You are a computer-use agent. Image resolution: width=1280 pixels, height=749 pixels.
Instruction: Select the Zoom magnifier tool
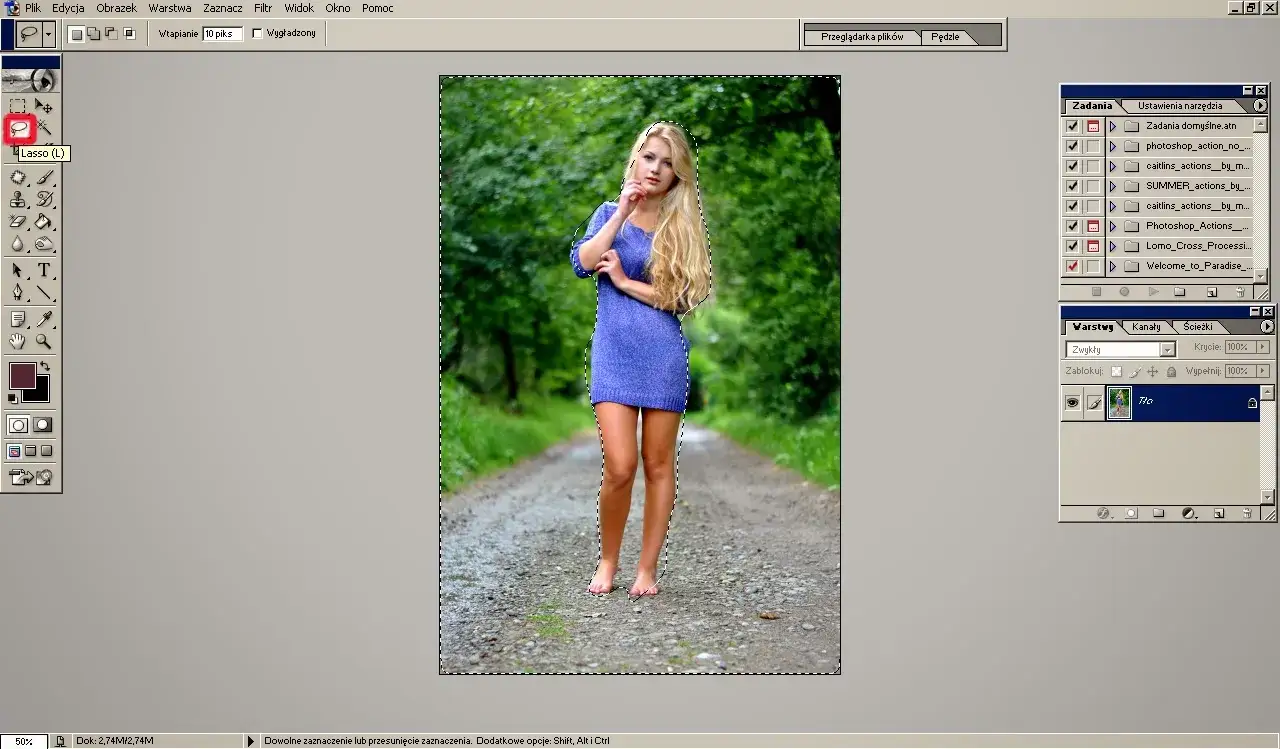coord(44,342)
